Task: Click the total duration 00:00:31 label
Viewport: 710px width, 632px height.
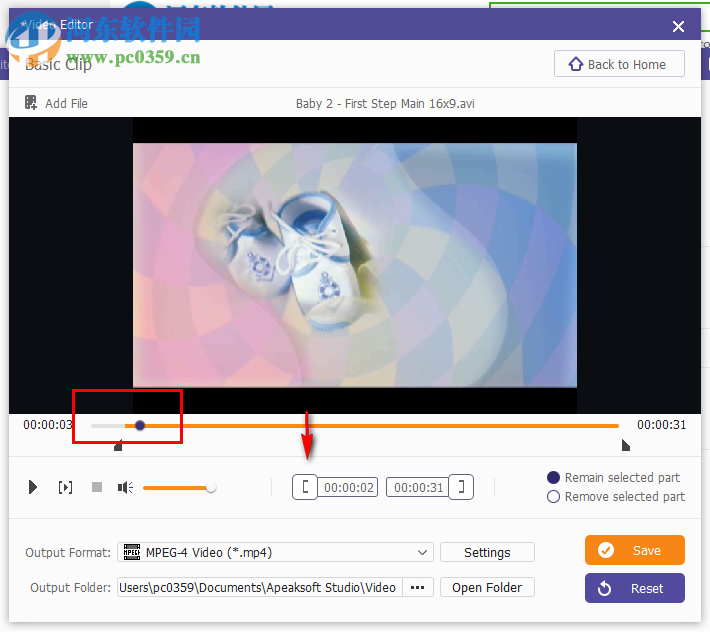Action: coord(662,425)
